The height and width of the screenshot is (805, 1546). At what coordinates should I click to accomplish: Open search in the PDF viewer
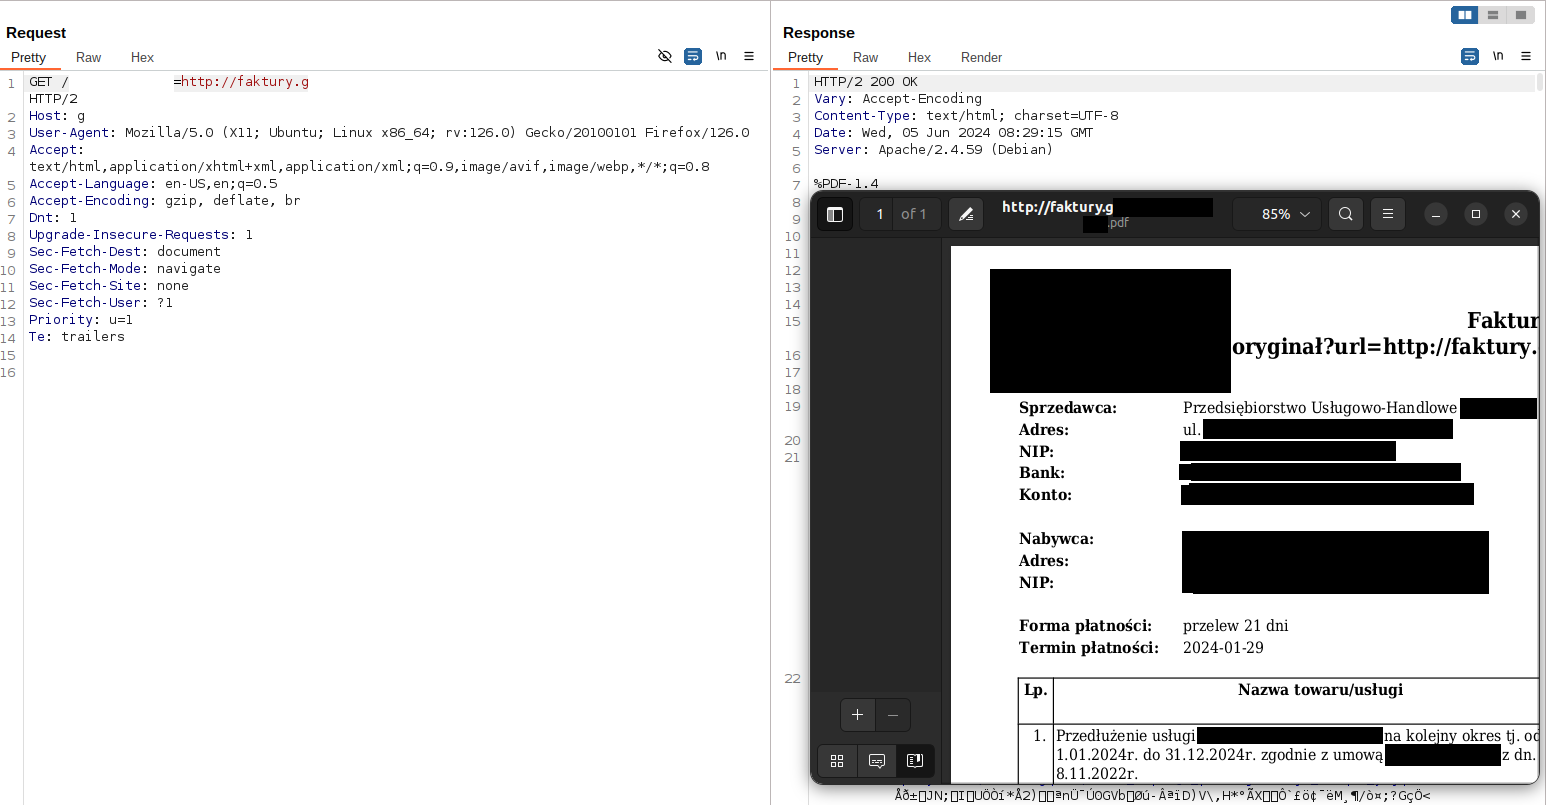(1345, 213)
